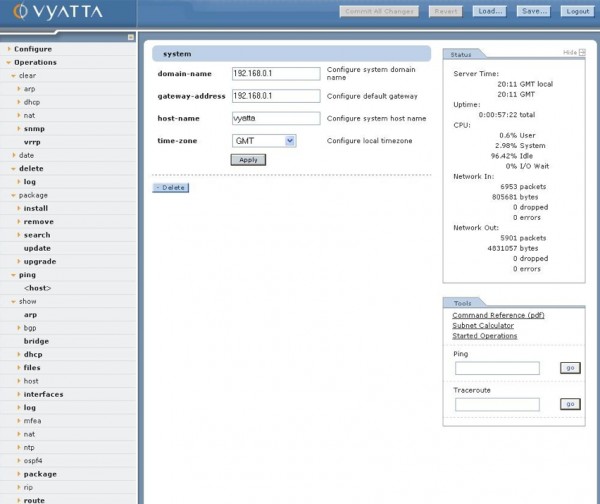Click the host-name input field

(x=276, y=118)
